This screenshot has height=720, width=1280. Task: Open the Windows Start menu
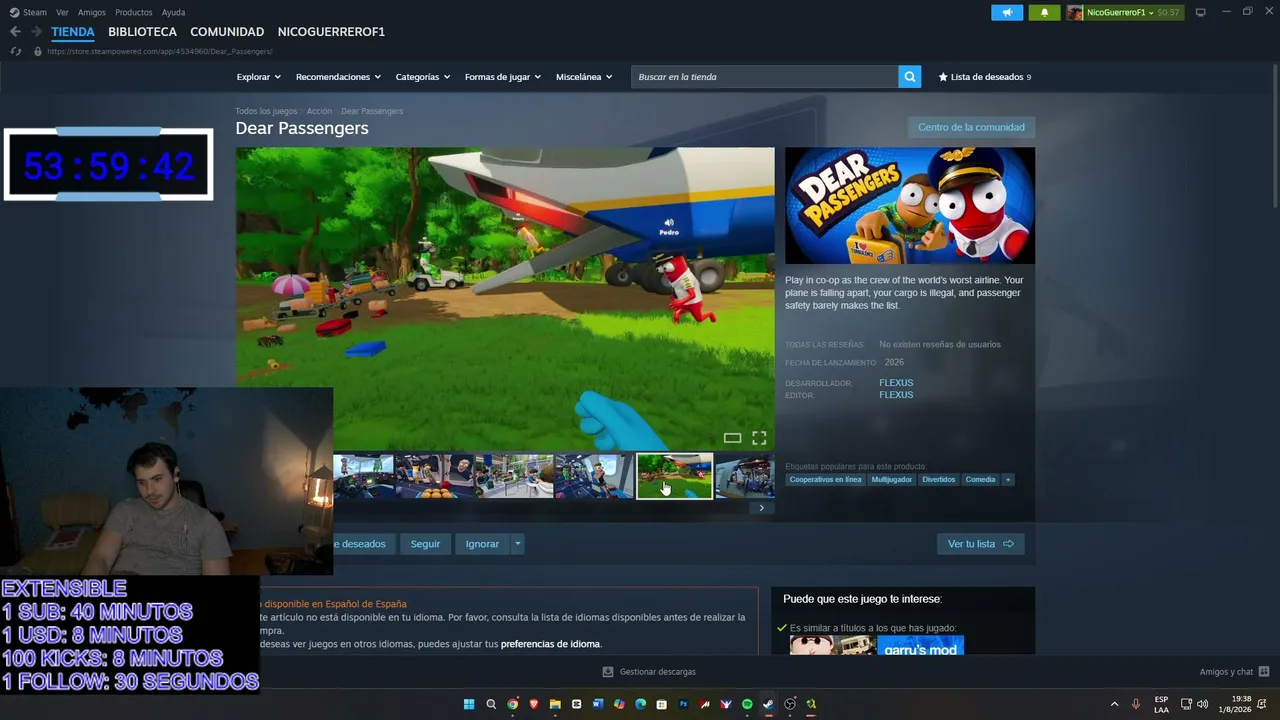pyautogui.click(x=469, y=704)
